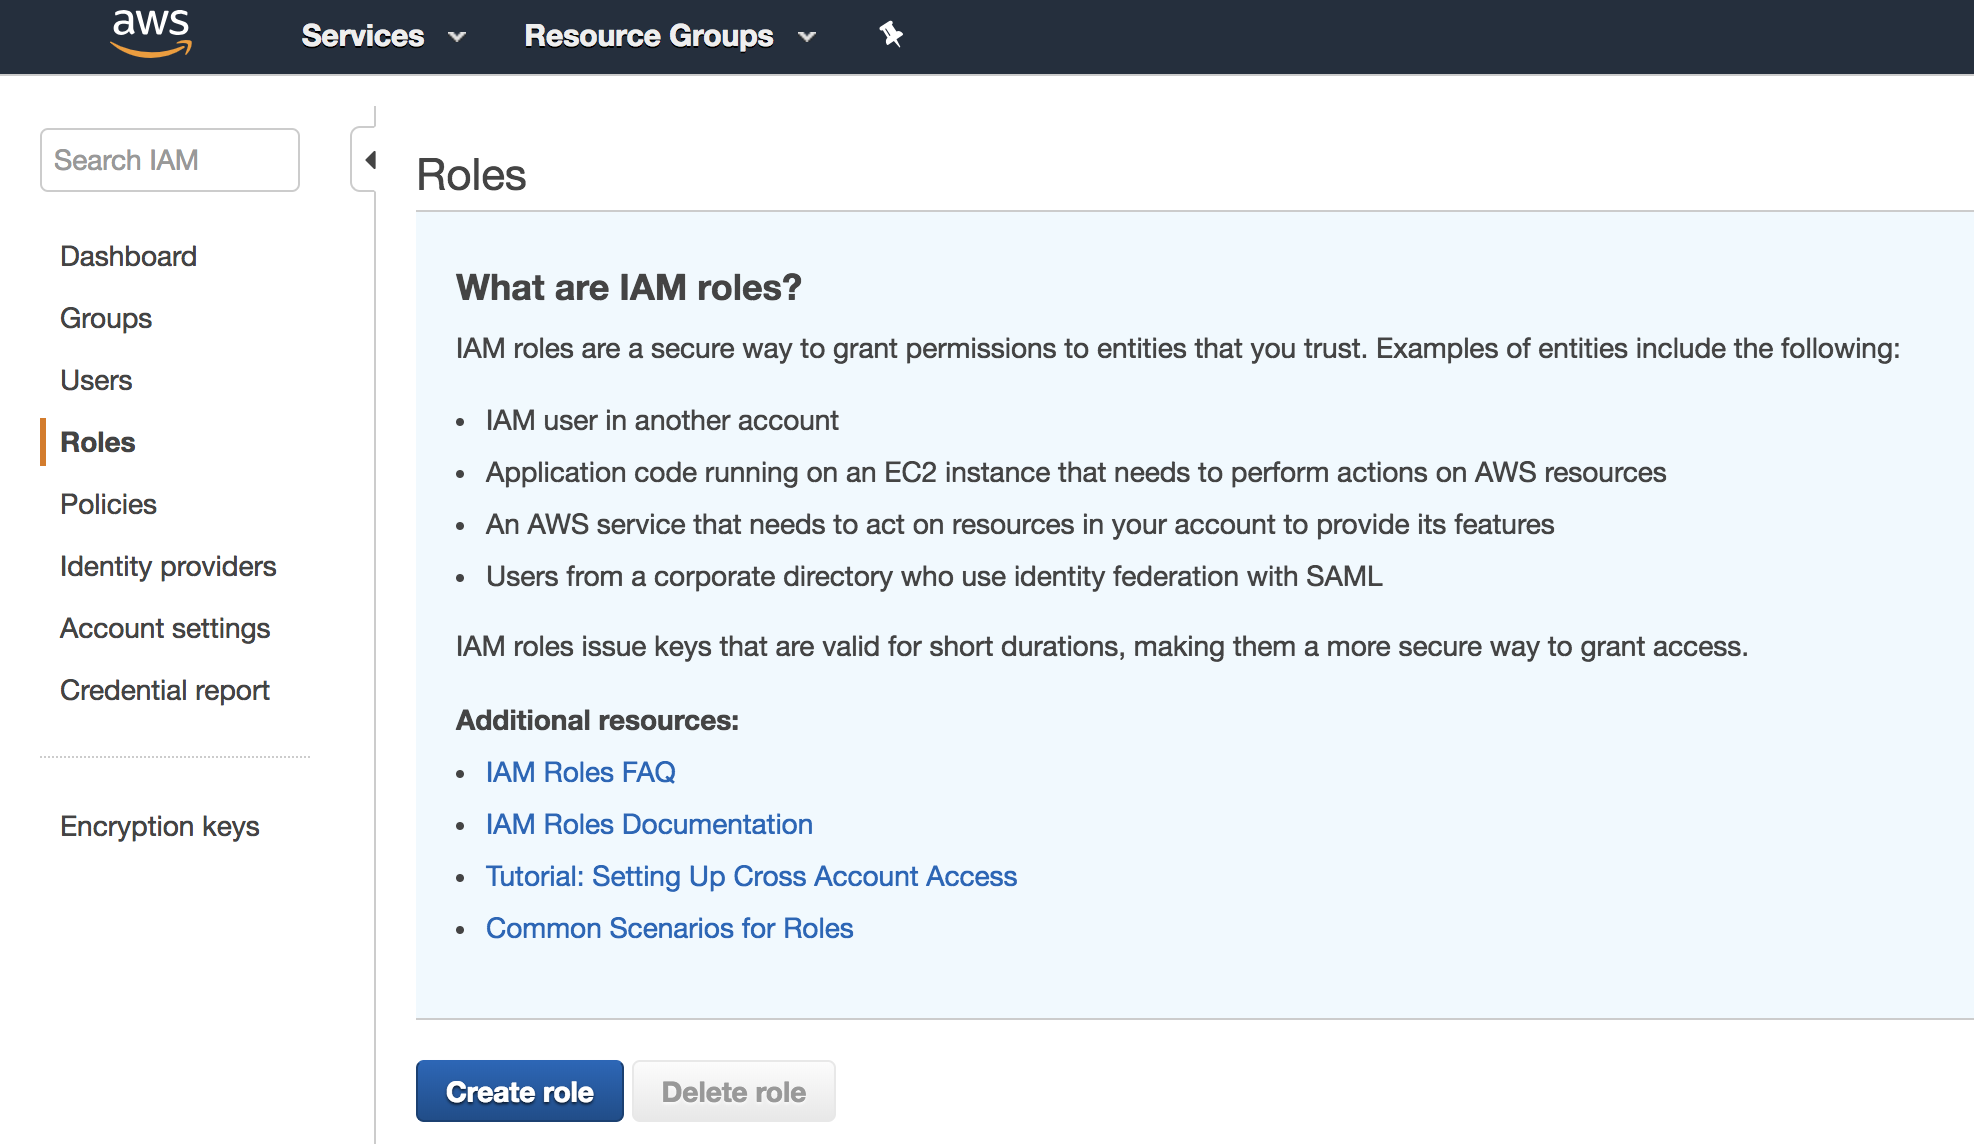Screen dimensions: 1974x1144
Task: Click bullet about SAML identity federation
Action: [x=934, y=576]
